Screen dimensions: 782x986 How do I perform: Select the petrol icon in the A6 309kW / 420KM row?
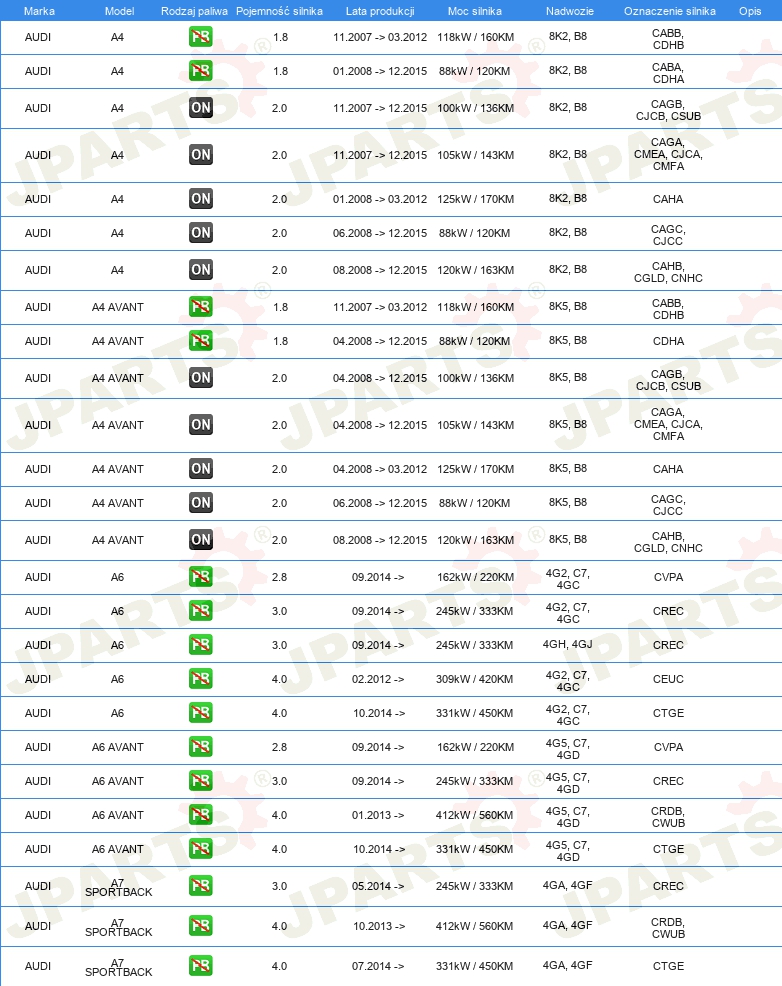201,679
